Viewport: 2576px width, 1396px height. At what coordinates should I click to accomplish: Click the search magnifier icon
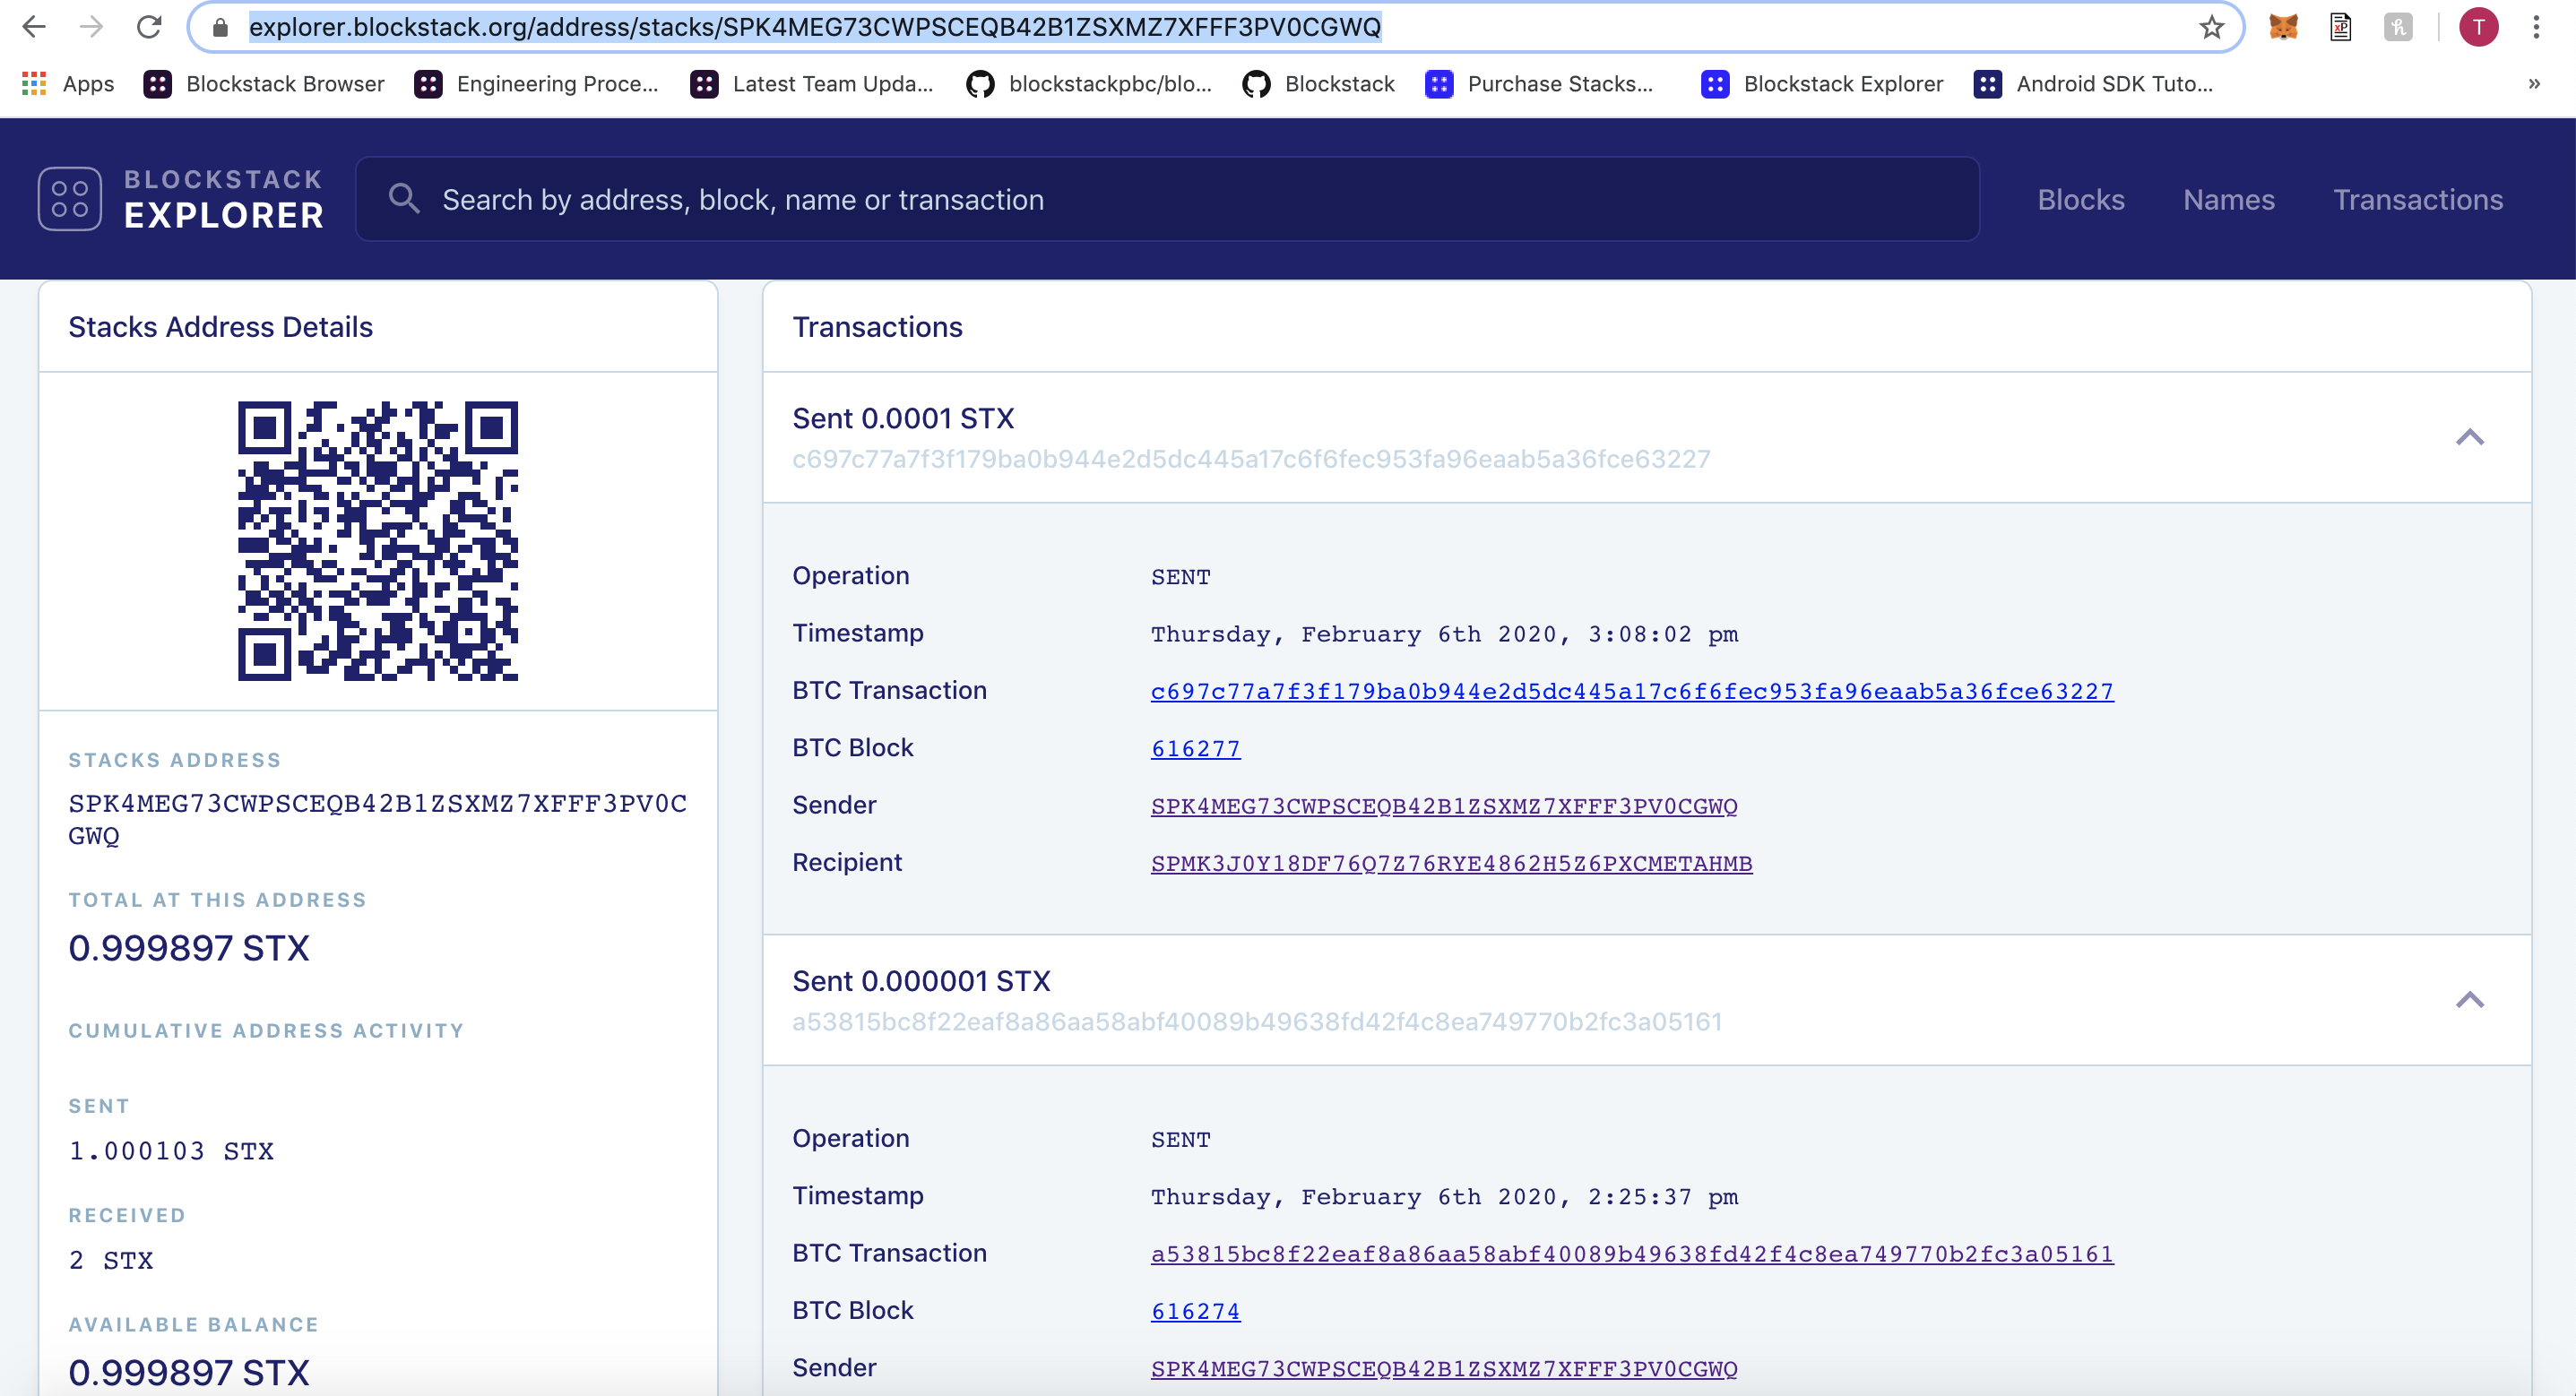(x=405, y=199)
